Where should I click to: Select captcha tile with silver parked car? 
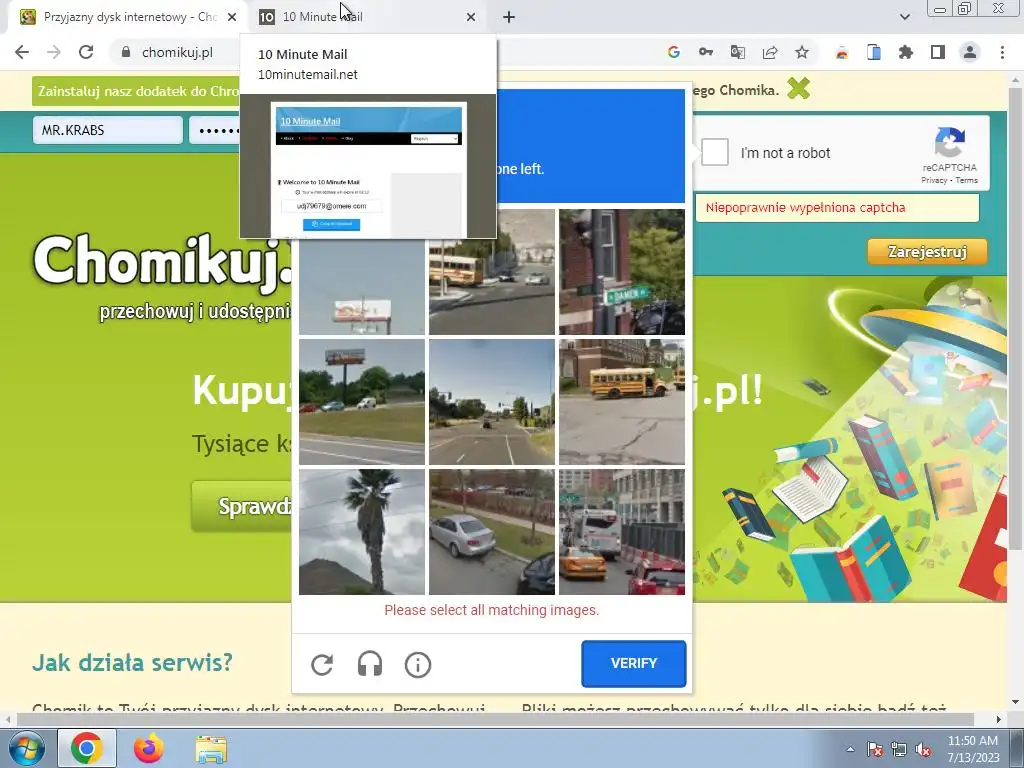[x=492, y=532]
